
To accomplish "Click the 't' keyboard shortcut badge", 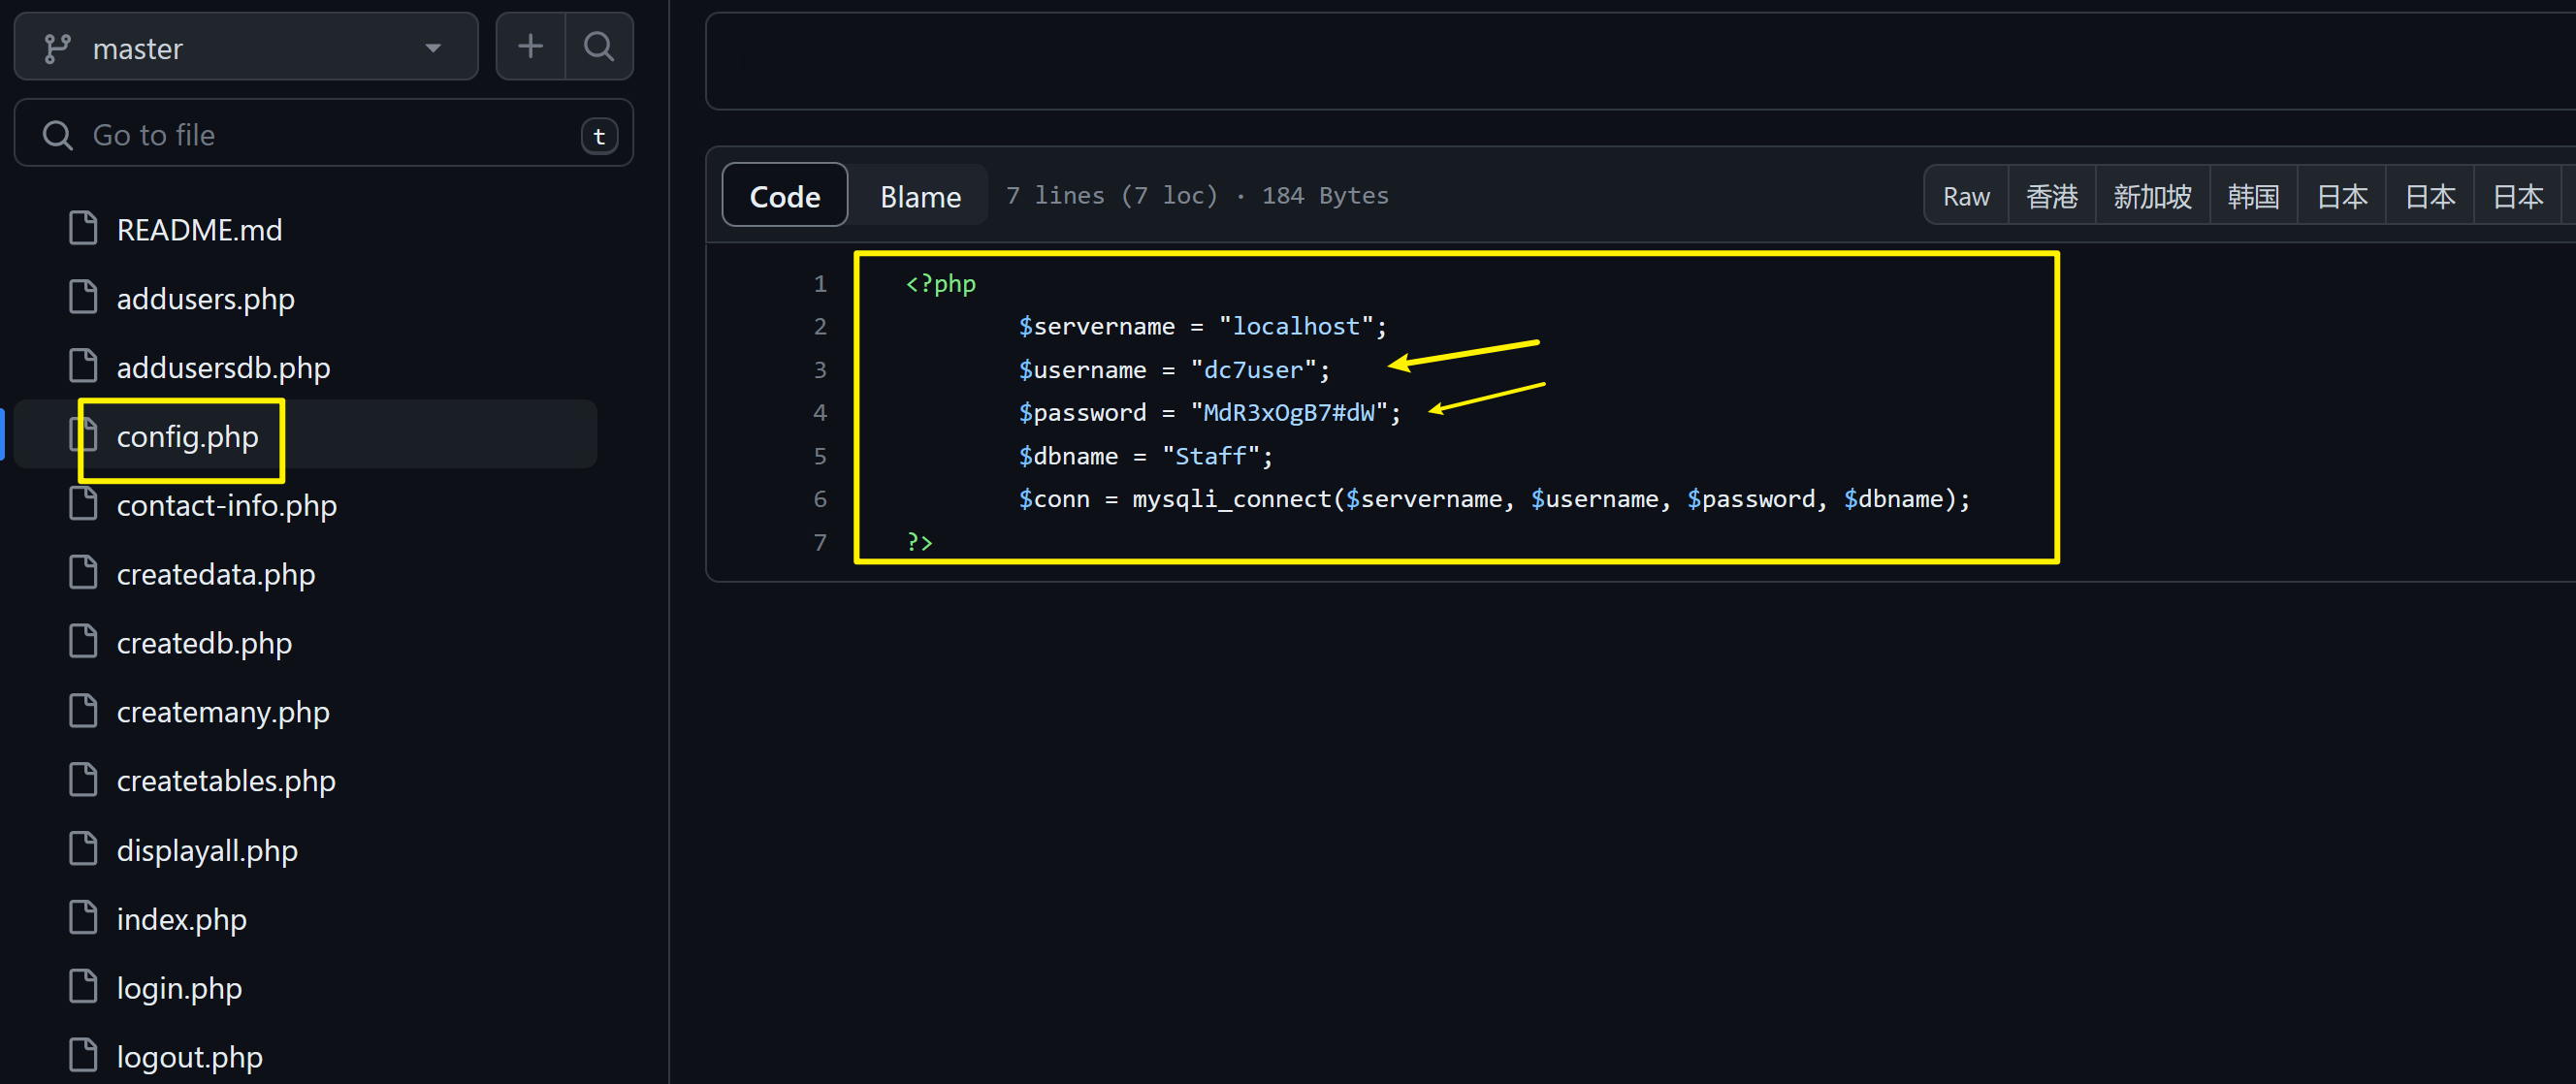I will point(599,136).
